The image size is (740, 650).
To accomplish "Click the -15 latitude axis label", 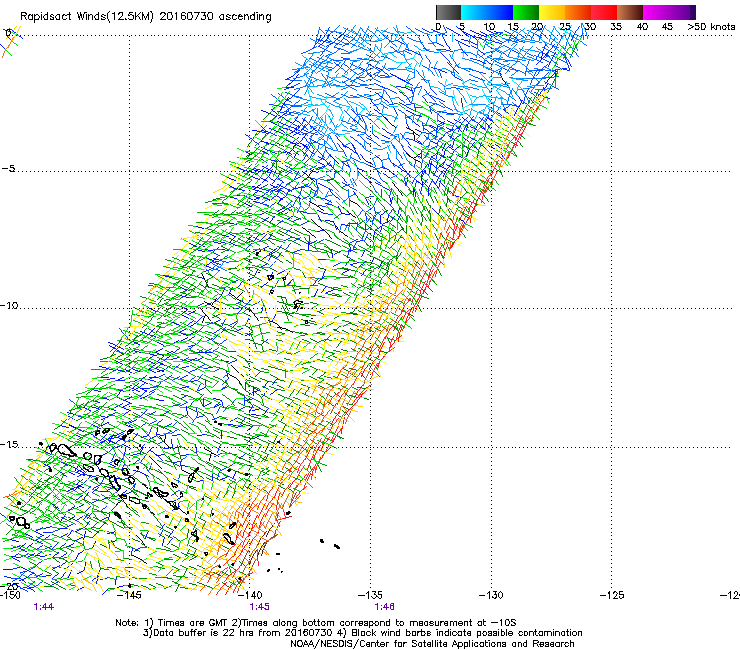I will [x=9, y=444].
